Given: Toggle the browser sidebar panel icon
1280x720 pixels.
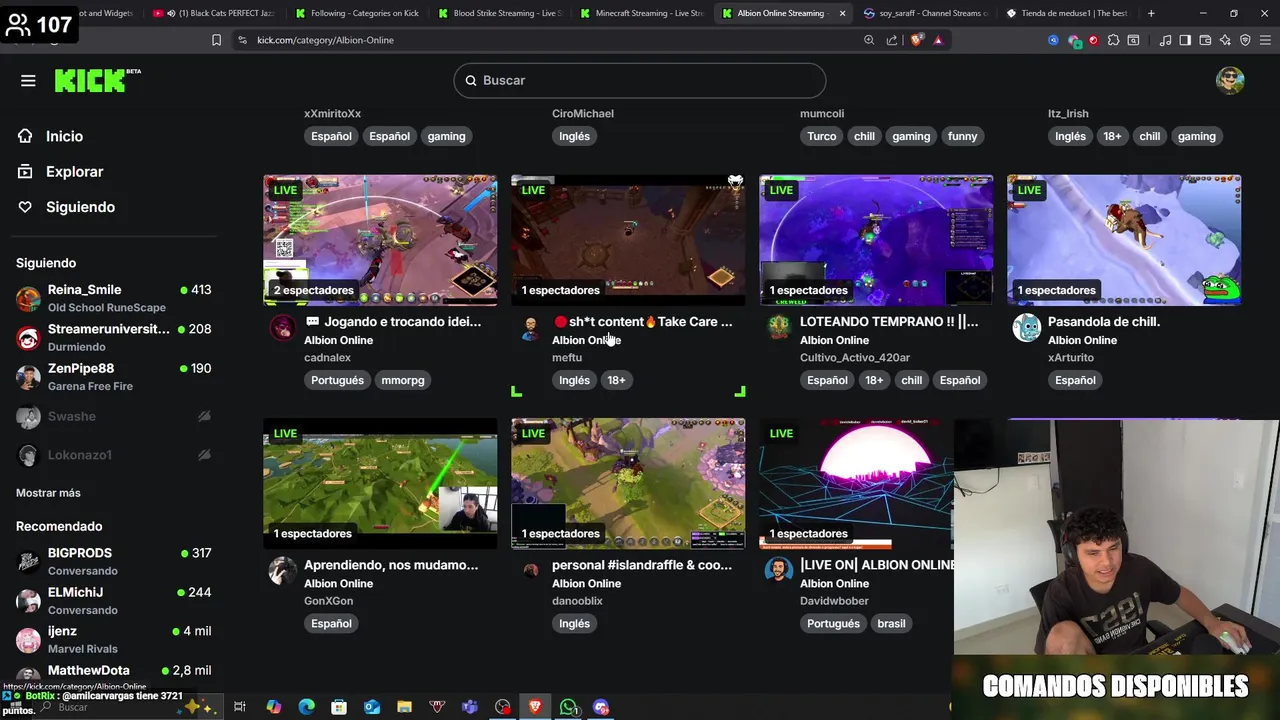Looking at the screenshot, I should pos(1185,40).
